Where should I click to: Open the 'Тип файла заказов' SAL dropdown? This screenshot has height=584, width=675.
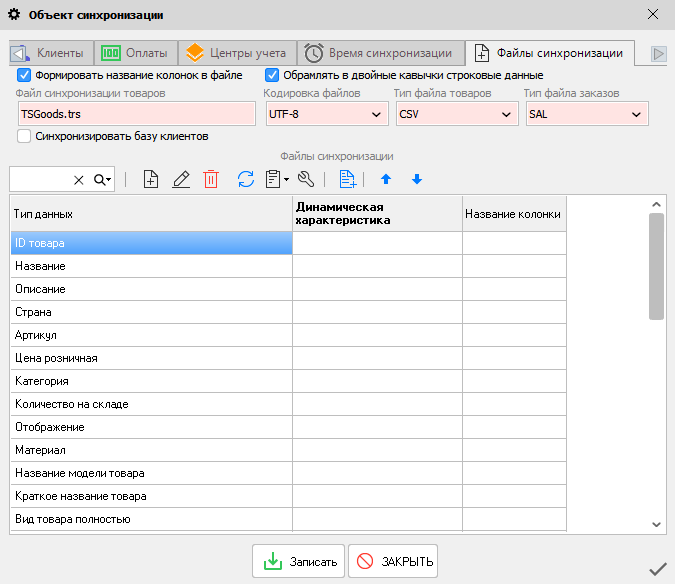[587, 114]
